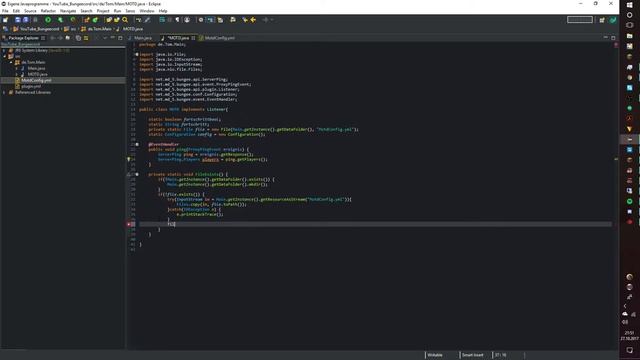Click the Save All toolbar icon
Screen dimensions: 640x360
[x=26, y=20]
